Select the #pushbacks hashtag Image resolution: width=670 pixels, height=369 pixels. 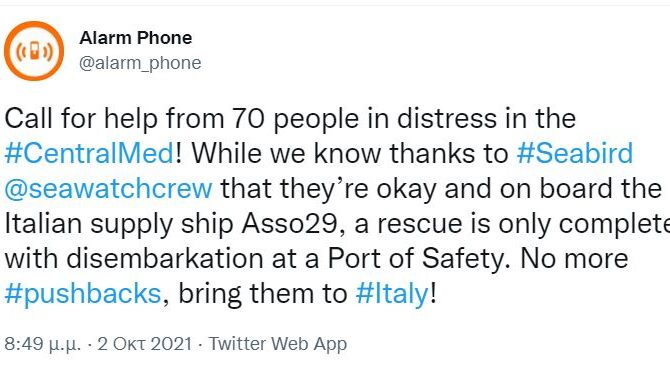(x=83, y=293)
